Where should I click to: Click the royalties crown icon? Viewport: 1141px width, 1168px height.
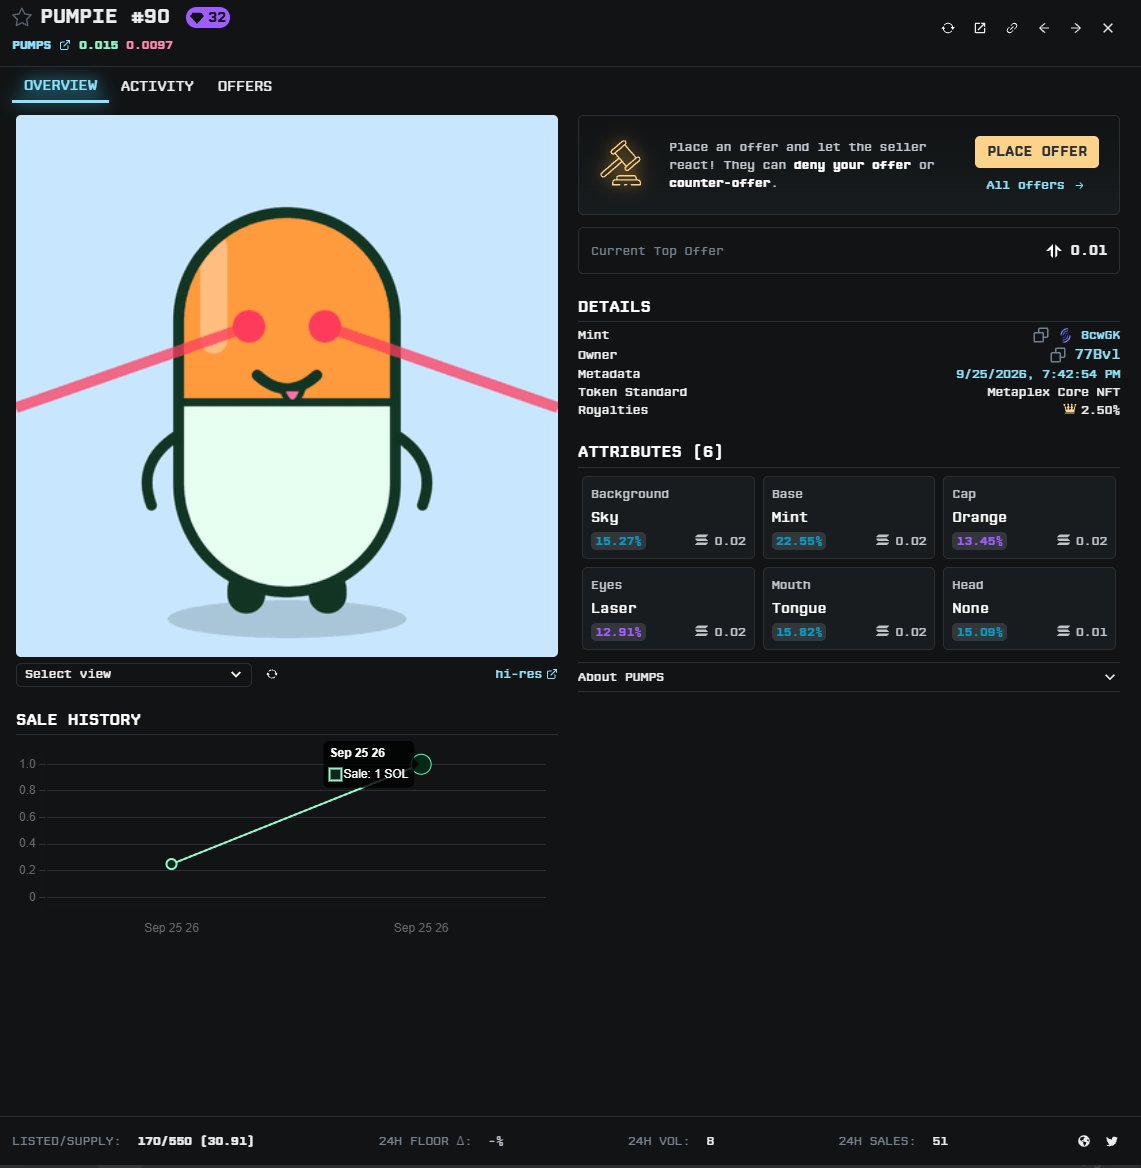click(1070, 409)
